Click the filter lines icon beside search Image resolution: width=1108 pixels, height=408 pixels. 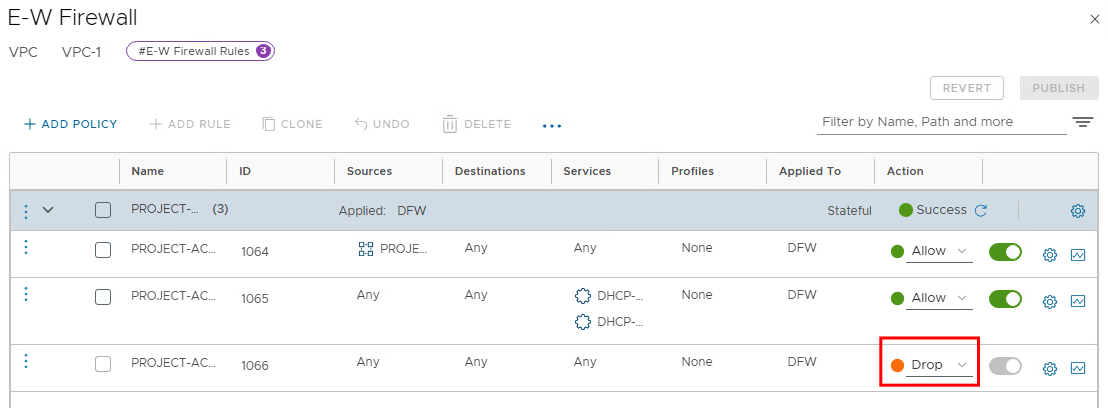point(1083,123)
